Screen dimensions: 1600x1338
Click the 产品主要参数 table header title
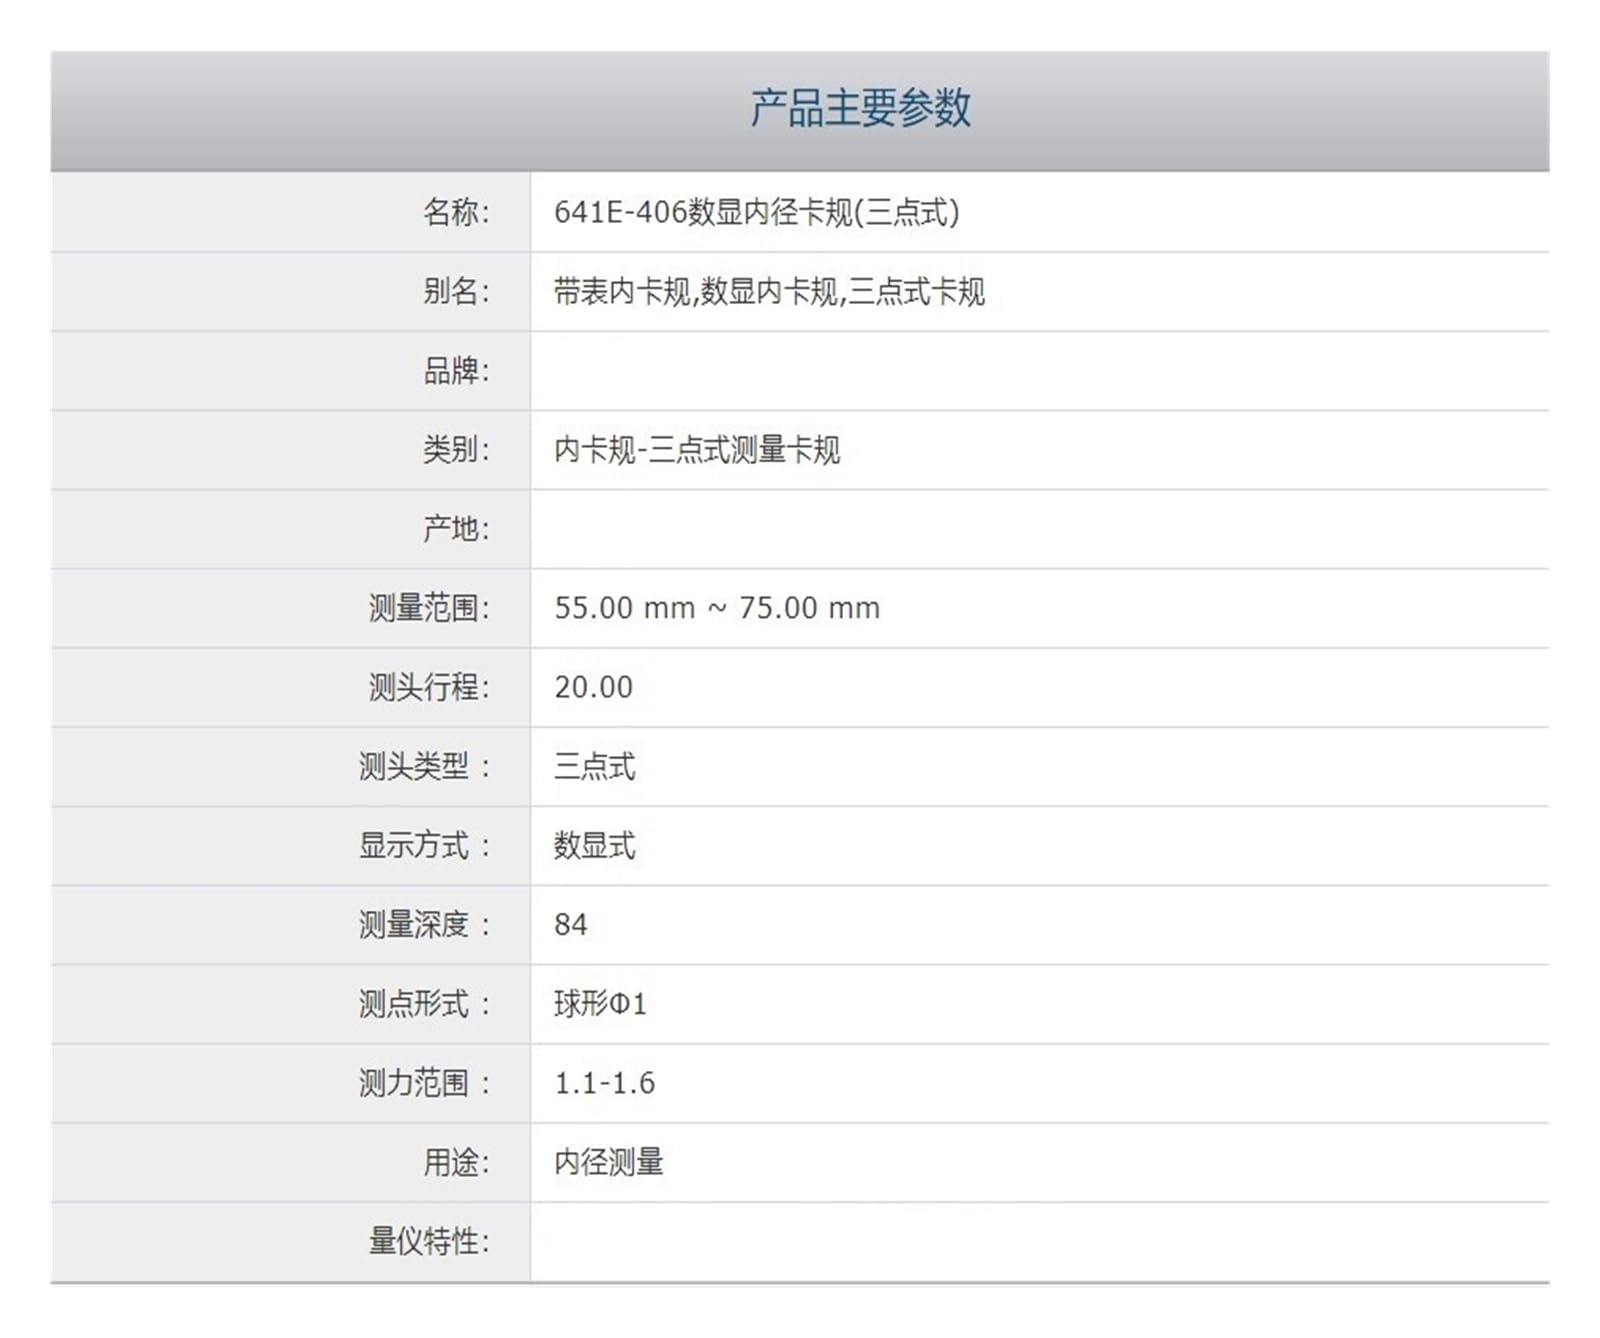(x=860, y=108)
